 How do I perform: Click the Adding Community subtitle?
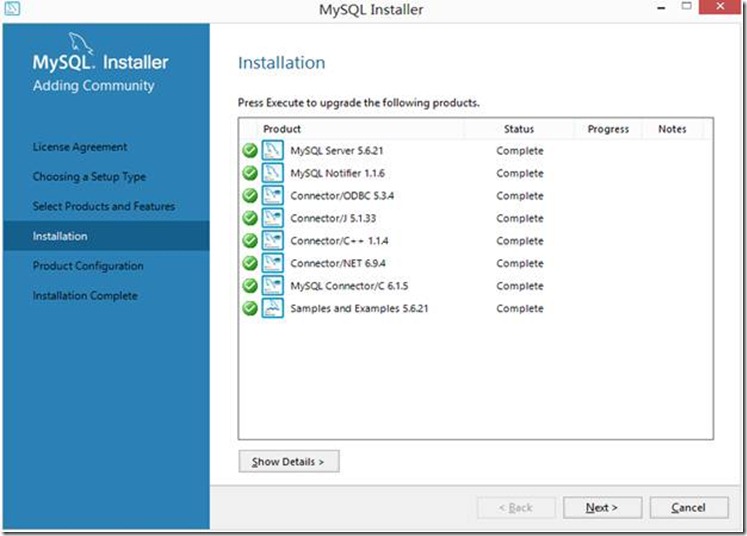click(x=93, y=86)
